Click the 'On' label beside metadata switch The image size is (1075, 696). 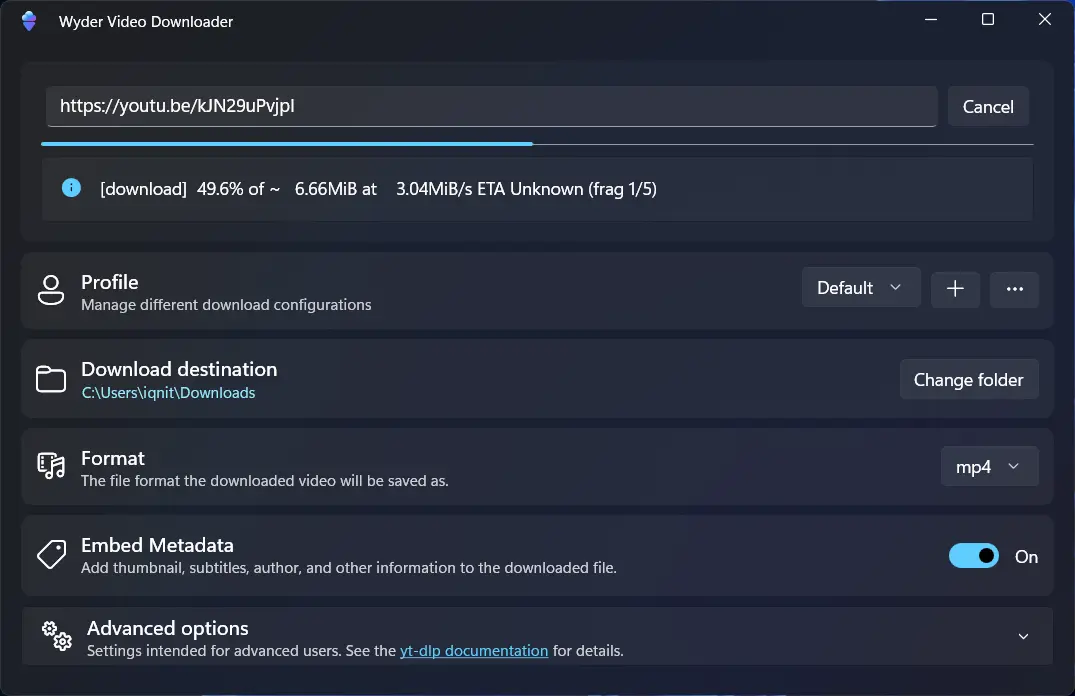coord(1026,557)
